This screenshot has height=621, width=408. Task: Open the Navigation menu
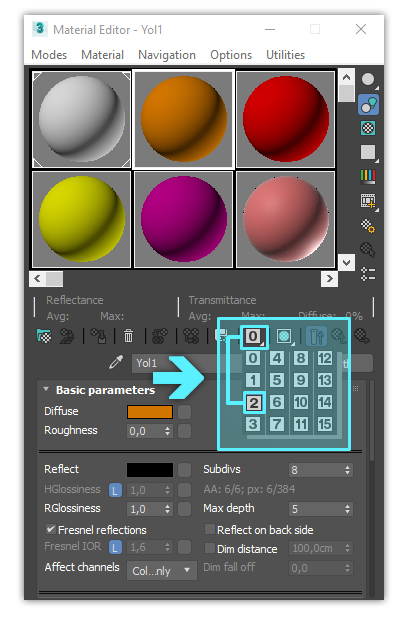coord(167,55)
